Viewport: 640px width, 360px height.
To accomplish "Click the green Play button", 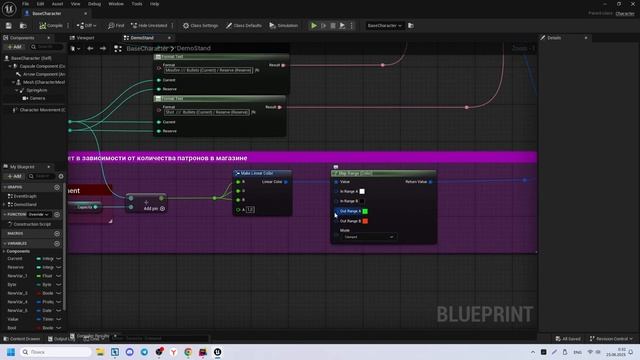I will (313, 26).
